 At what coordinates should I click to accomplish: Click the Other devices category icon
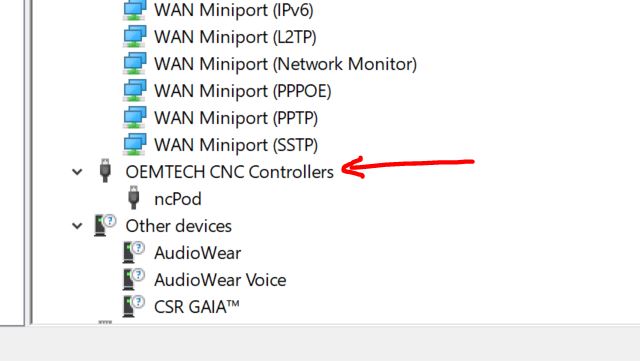click(105, 225)
